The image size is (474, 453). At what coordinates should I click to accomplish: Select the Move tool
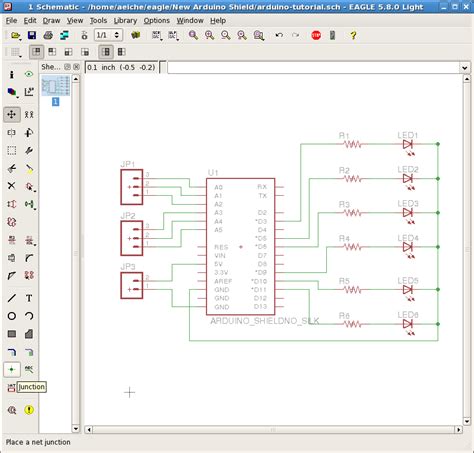[x=12, y=115]
